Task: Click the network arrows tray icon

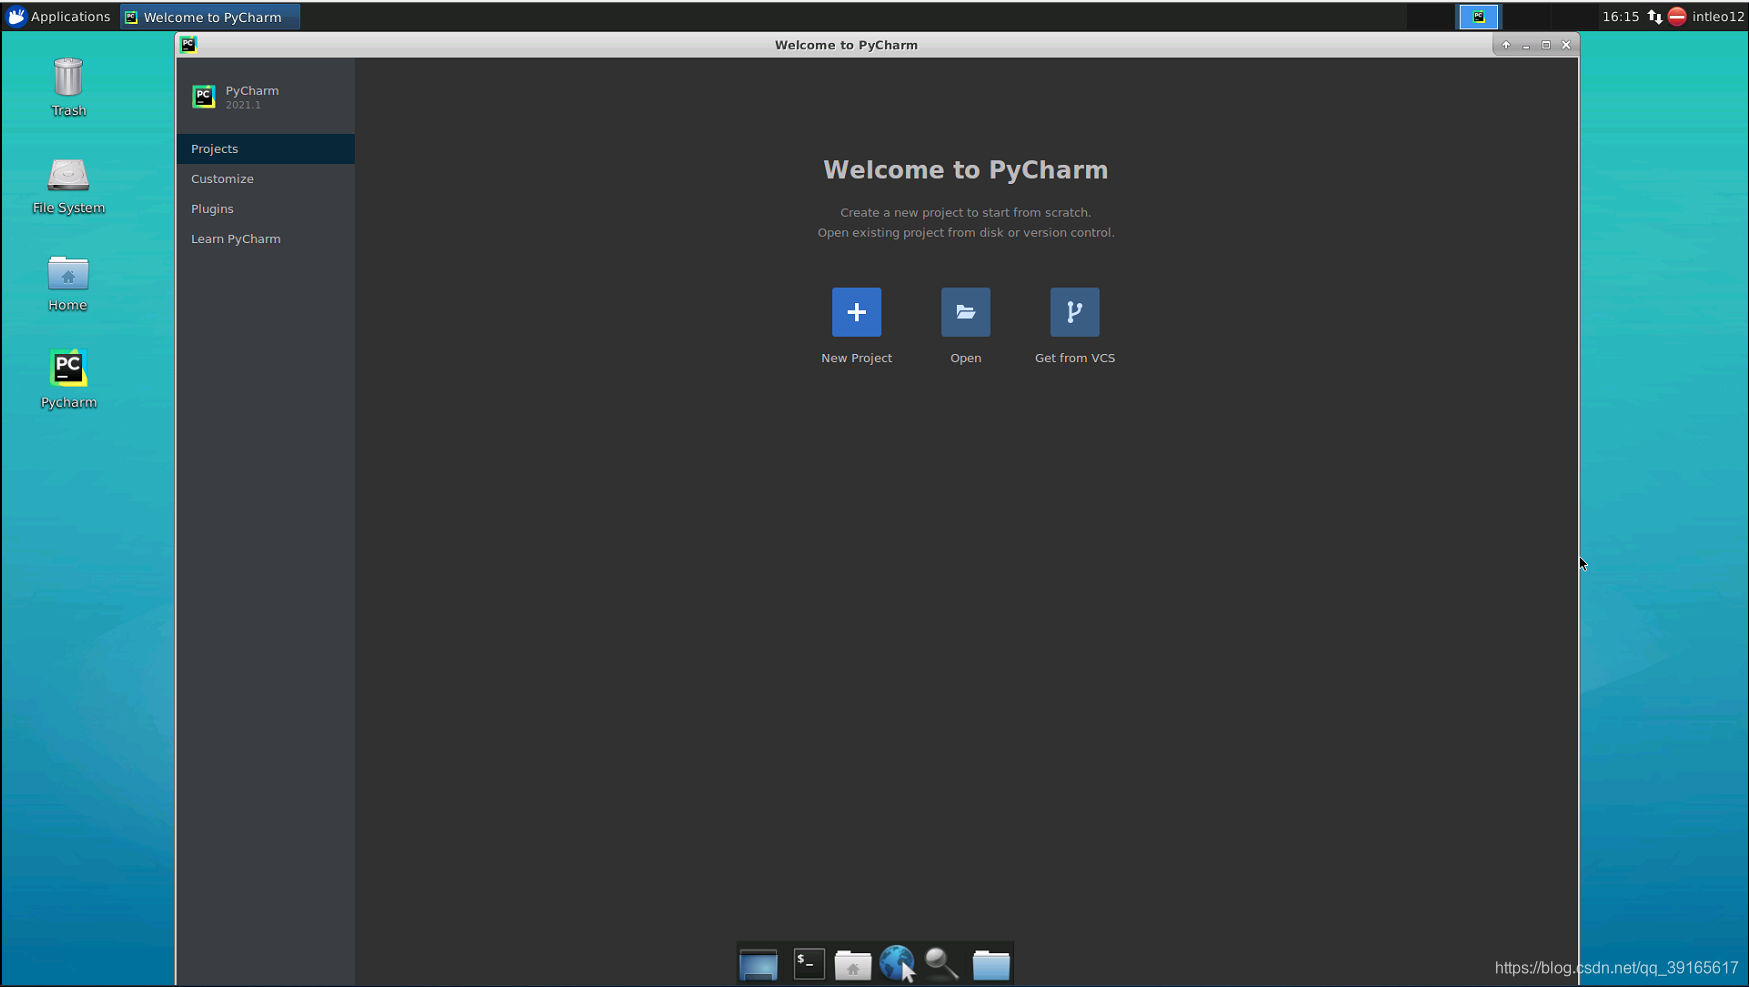Action: point(1654,16)
